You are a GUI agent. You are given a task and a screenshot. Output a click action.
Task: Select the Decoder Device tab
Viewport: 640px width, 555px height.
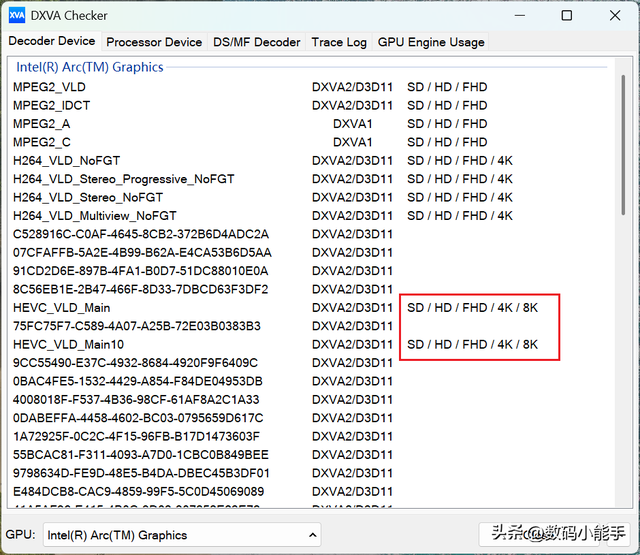coord(52,42)
